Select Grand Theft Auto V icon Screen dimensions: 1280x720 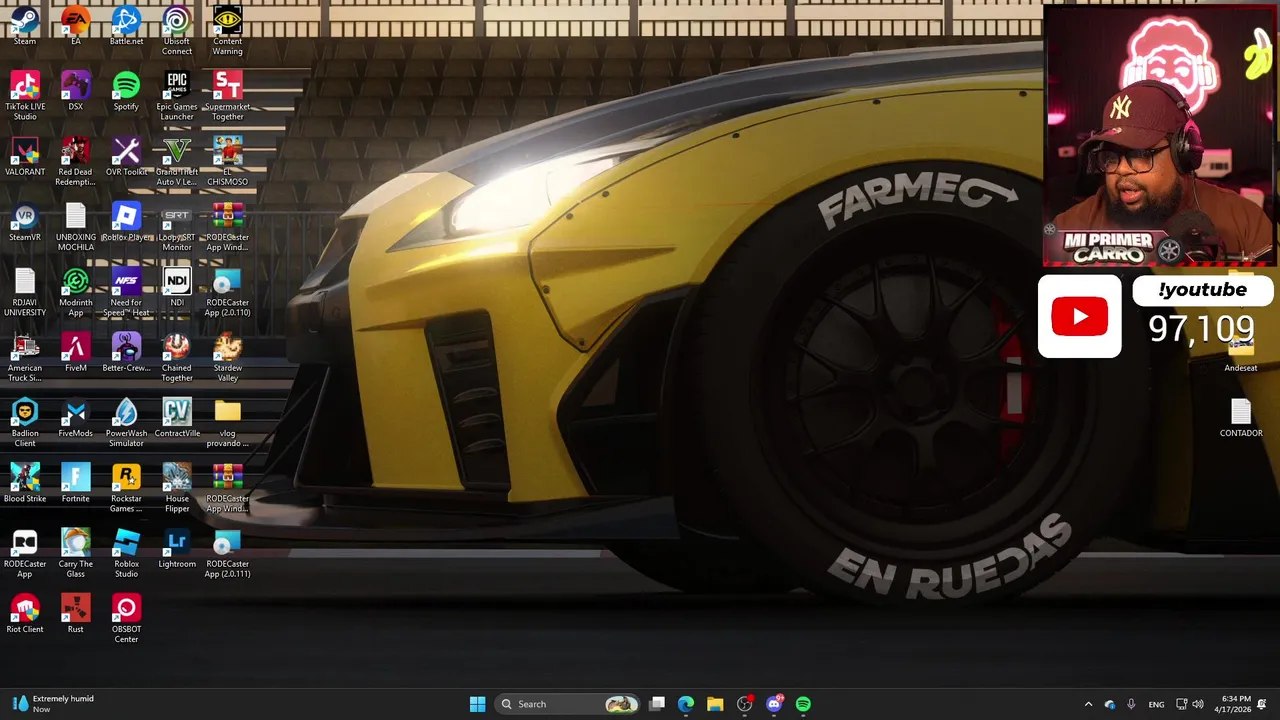(177, 161)
